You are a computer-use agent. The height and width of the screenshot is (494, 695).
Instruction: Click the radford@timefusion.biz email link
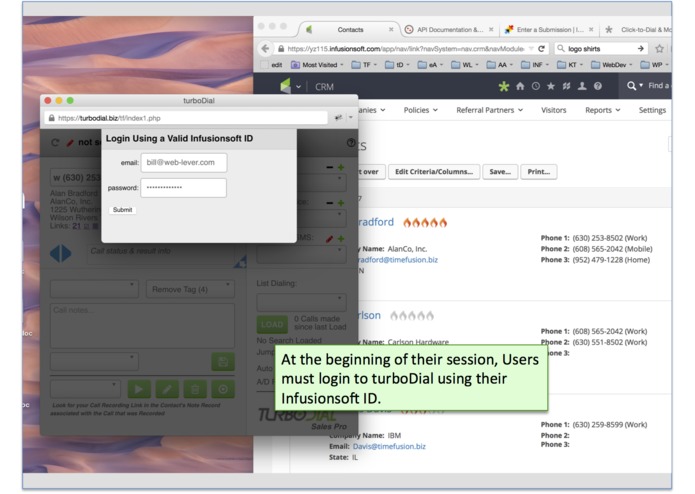[398, 260]
